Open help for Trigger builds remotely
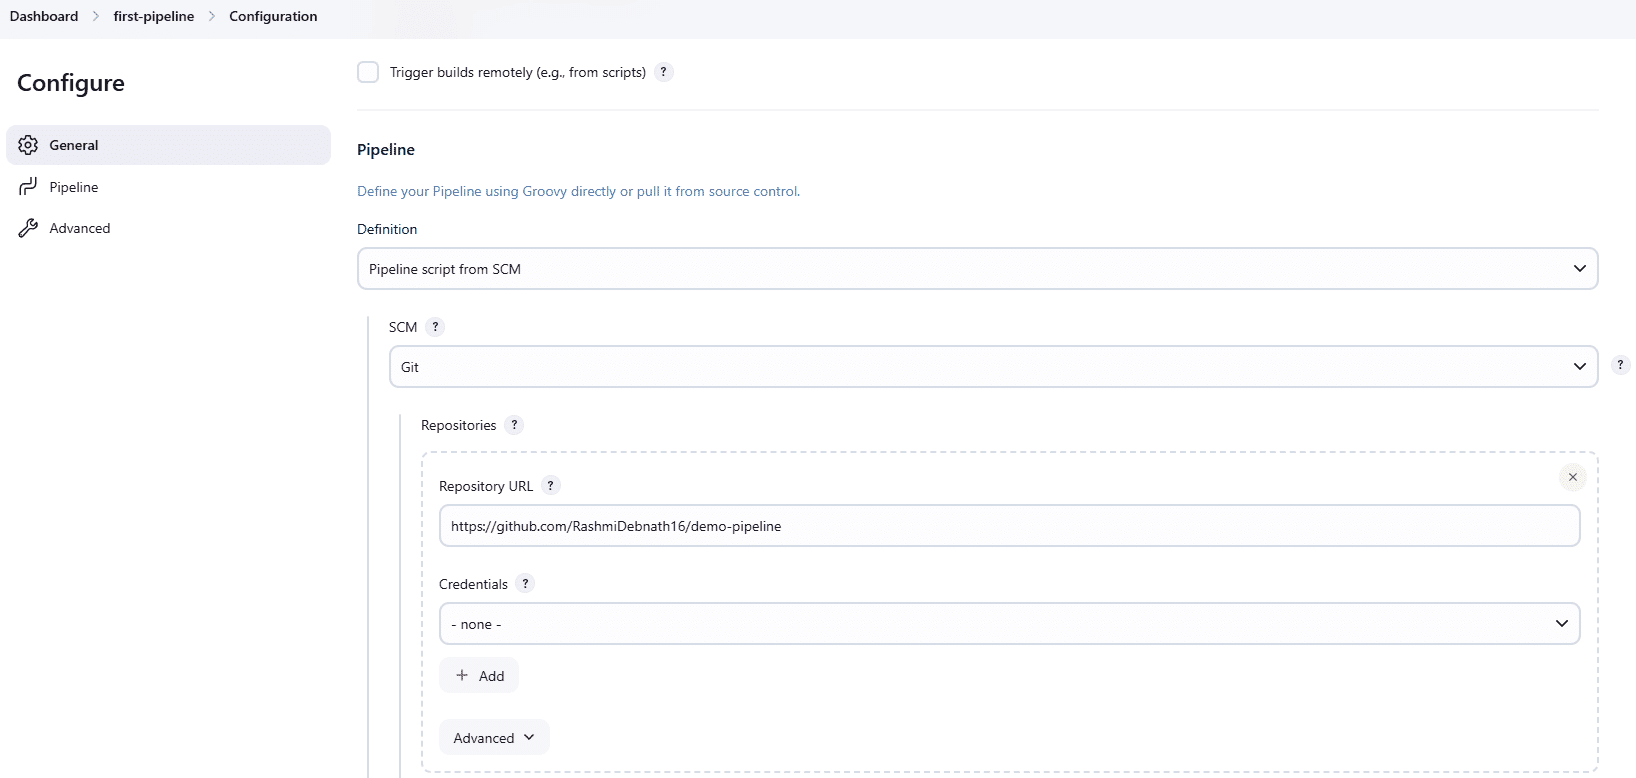Viewport: 1636px width, 778px height. [x=664, y=72]
